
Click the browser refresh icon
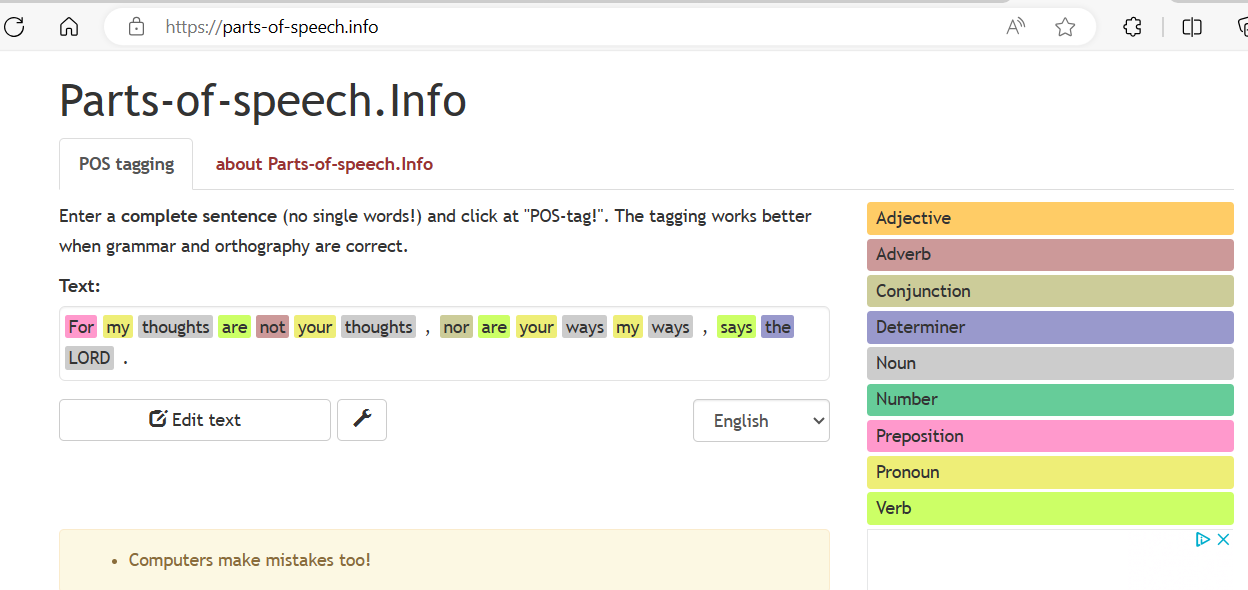(14, 27)
